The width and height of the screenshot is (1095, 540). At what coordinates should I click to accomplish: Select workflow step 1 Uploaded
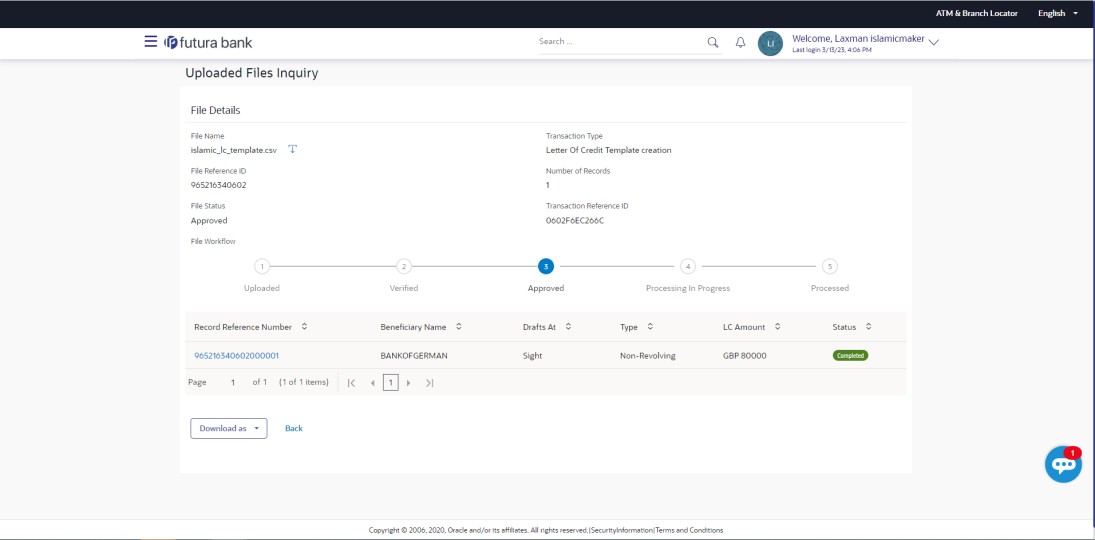point(261,266)
